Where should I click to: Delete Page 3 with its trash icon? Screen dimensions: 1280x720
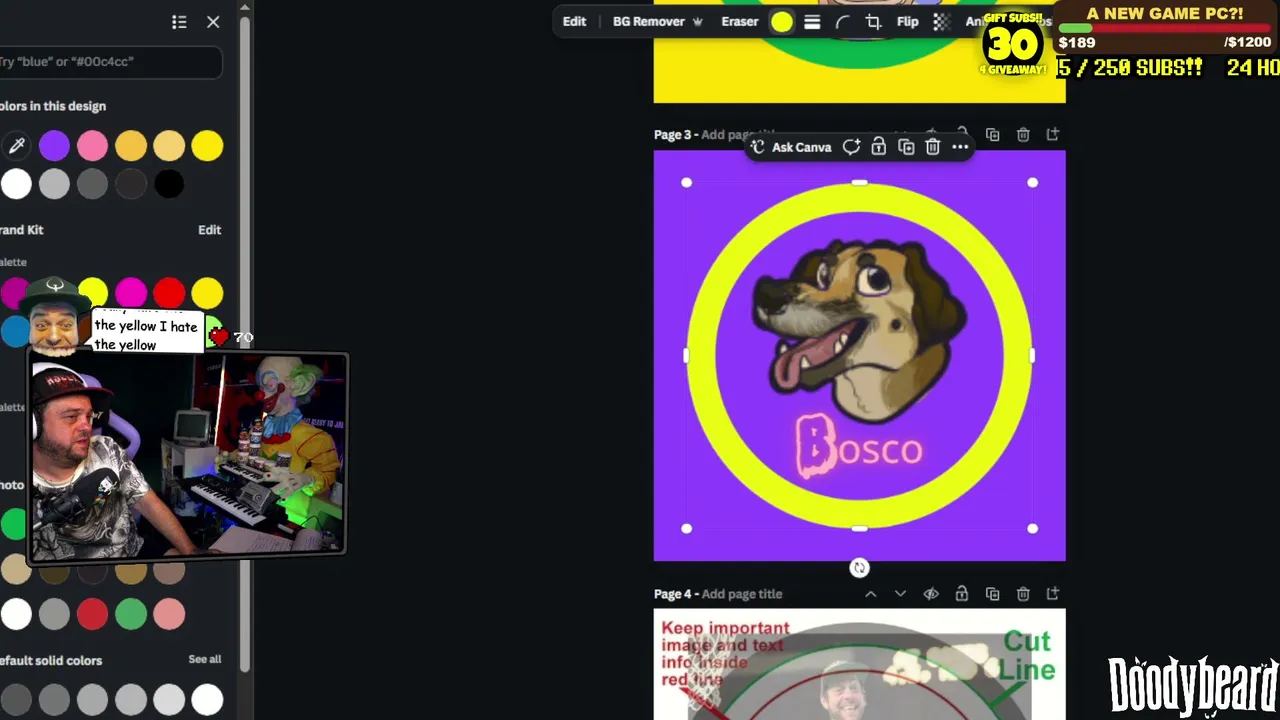click(x=1023, y=134)
